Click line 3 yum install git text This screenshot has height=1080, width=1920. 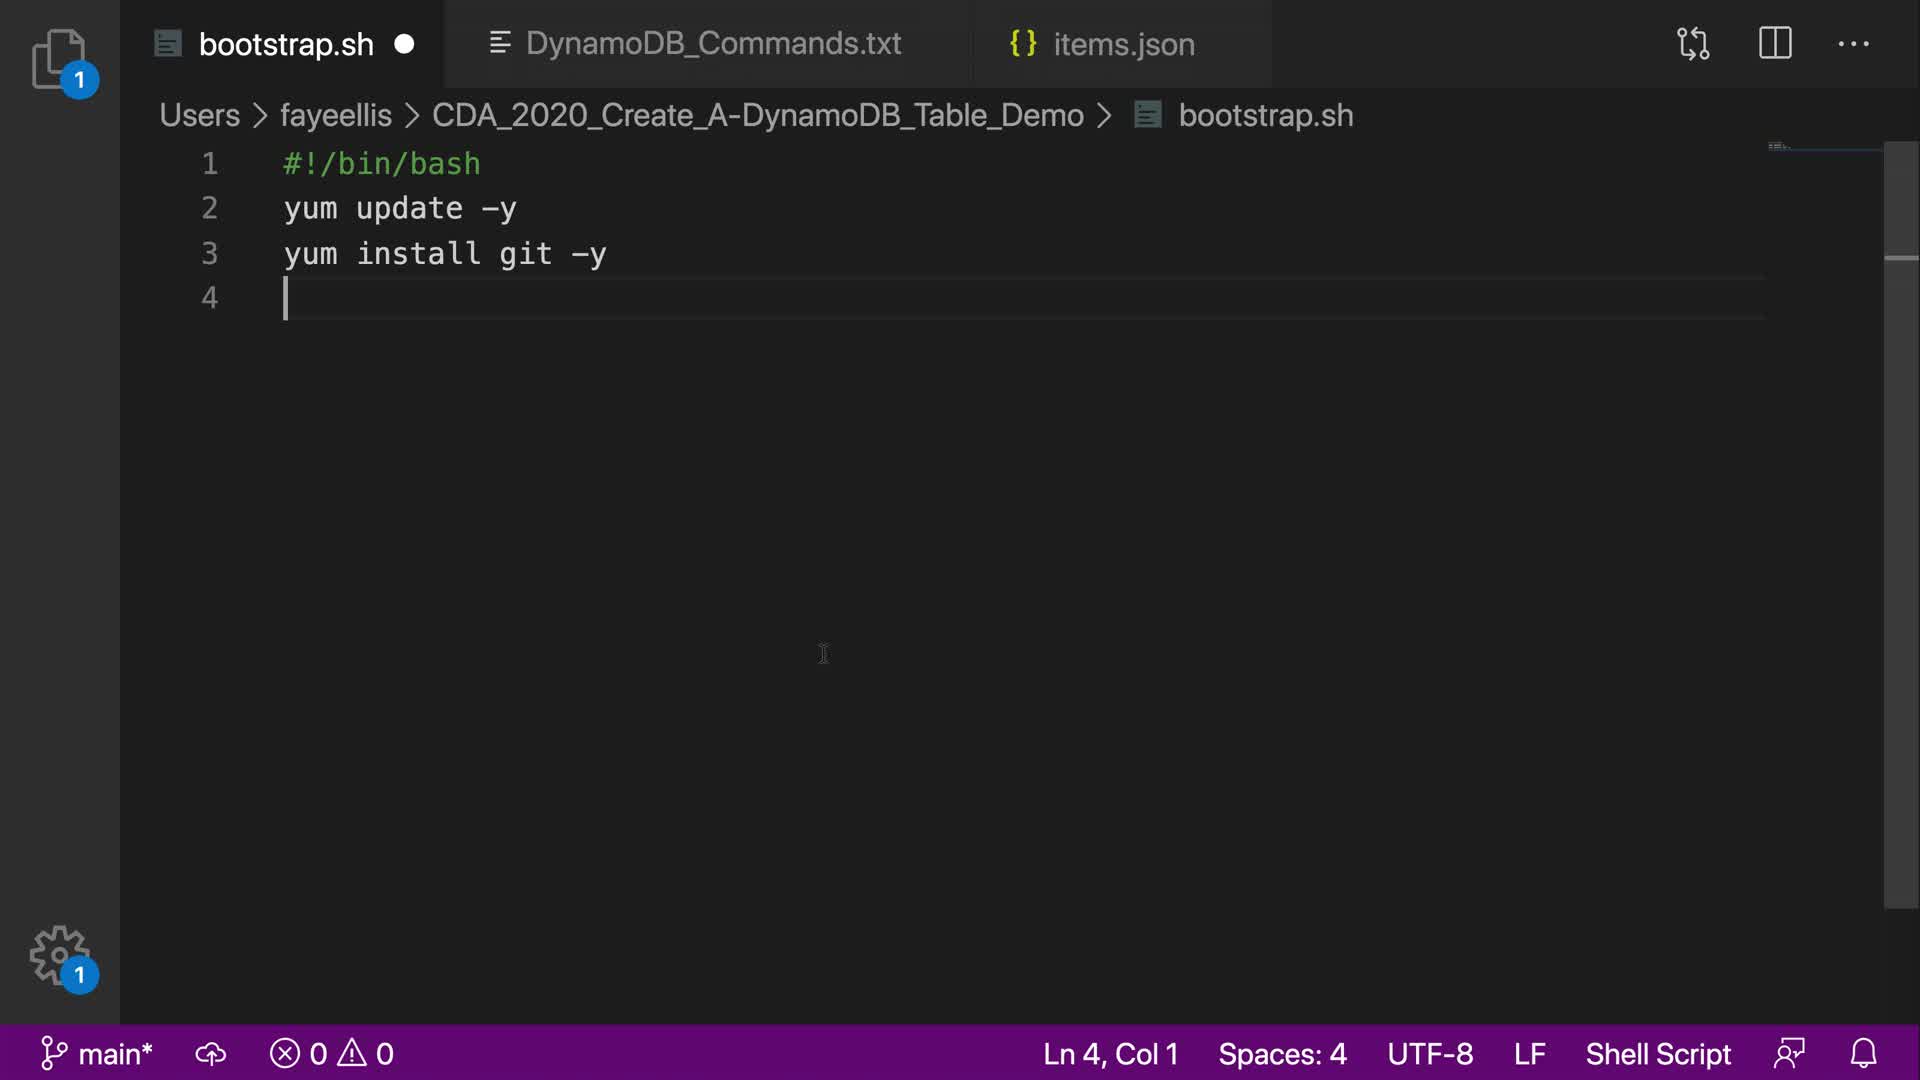point(444,254)
